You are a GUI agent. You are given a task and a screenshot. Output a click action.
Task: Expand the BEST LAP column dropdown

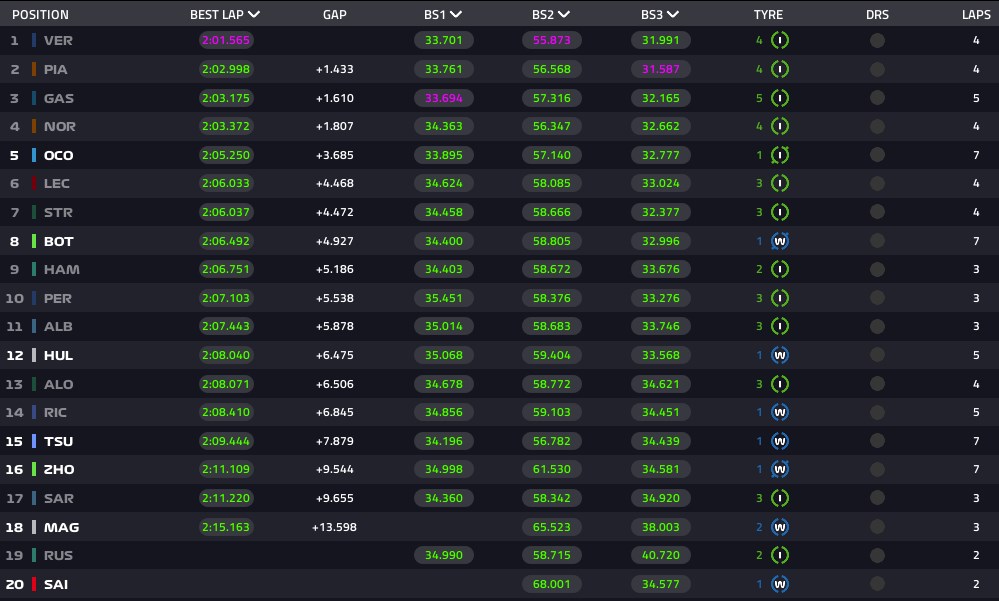coord(254,14)
